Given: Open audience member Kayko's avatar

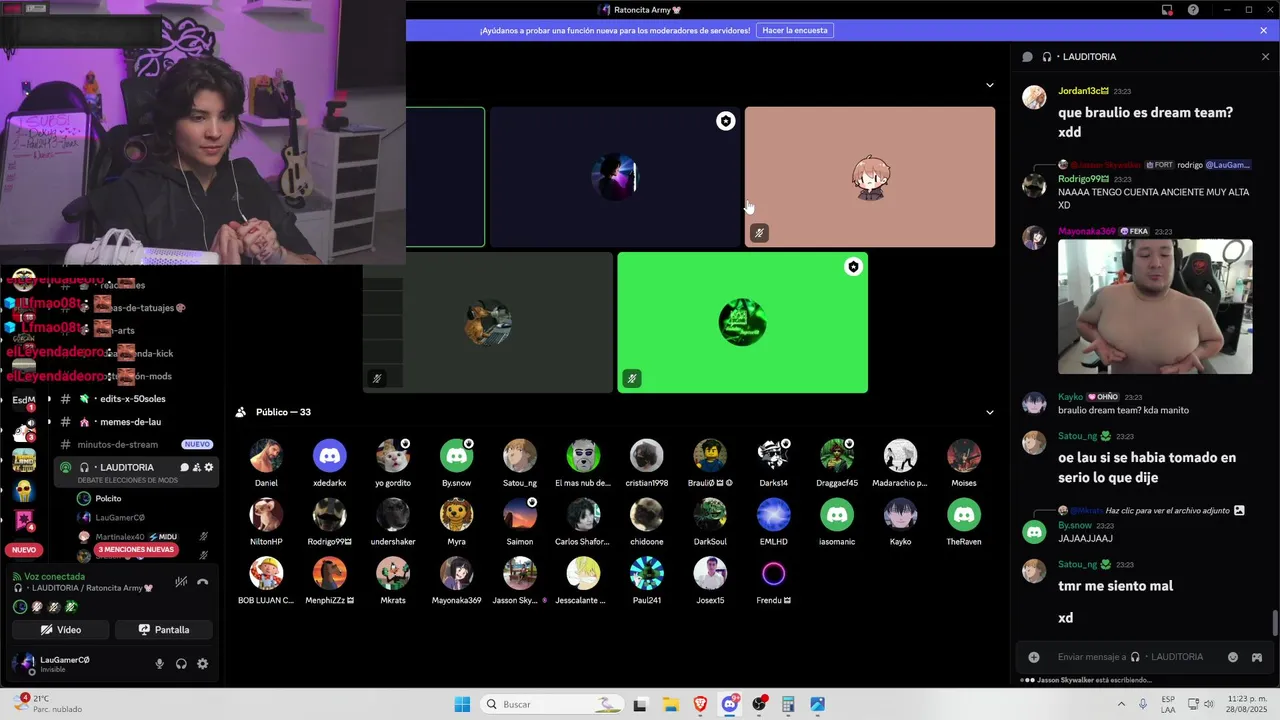Looking at the screenshot, I should (900, 515).
